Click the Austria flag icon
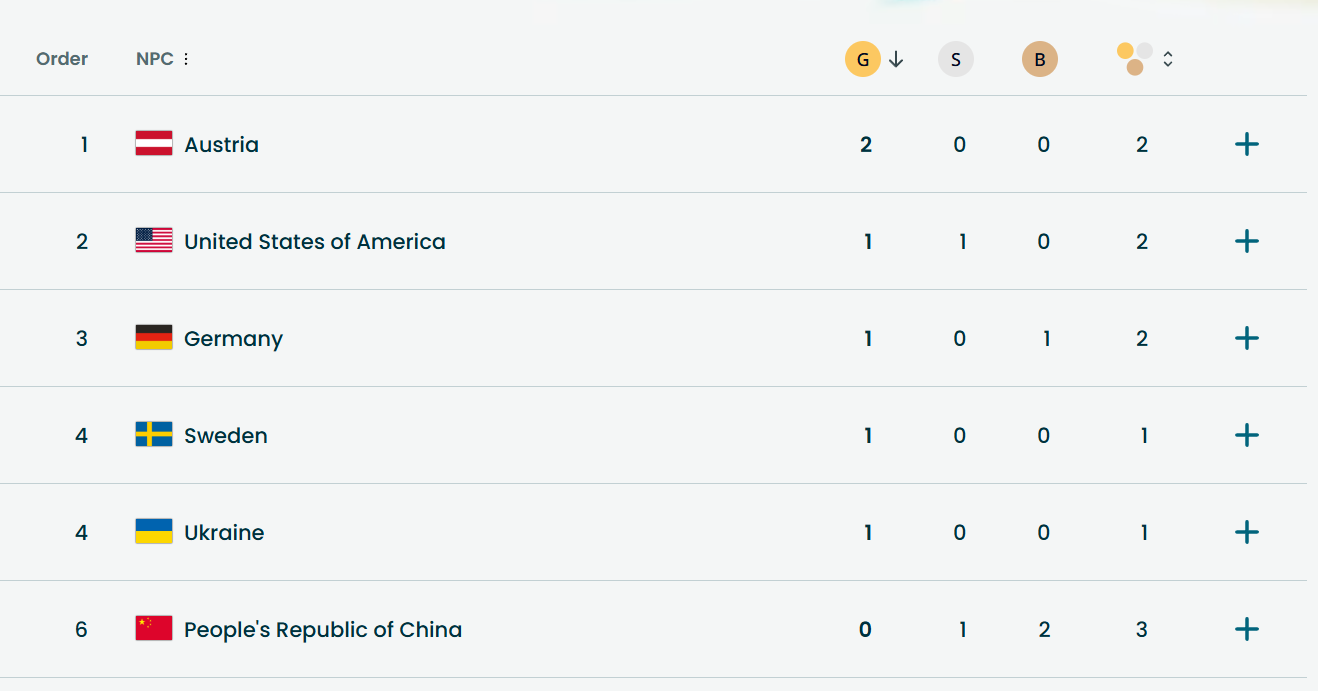The height and width of the screenshot is (691, 1318). 154,144
